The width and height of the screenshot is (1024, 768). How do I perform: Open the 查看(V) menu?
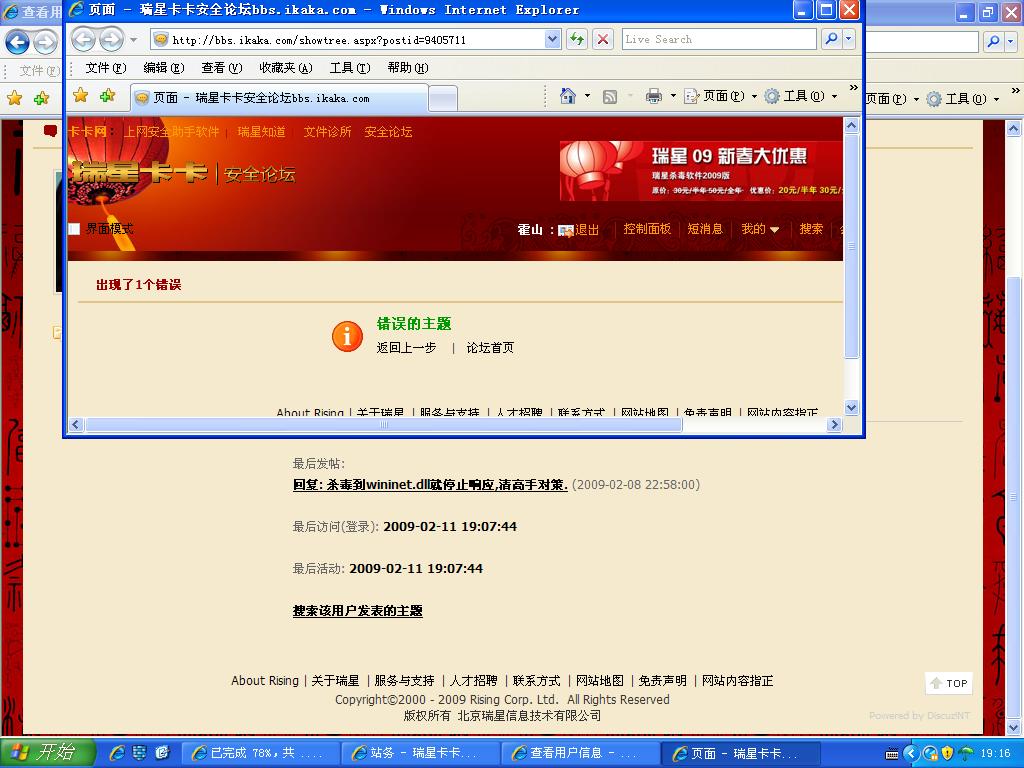[x=221, y=68]
